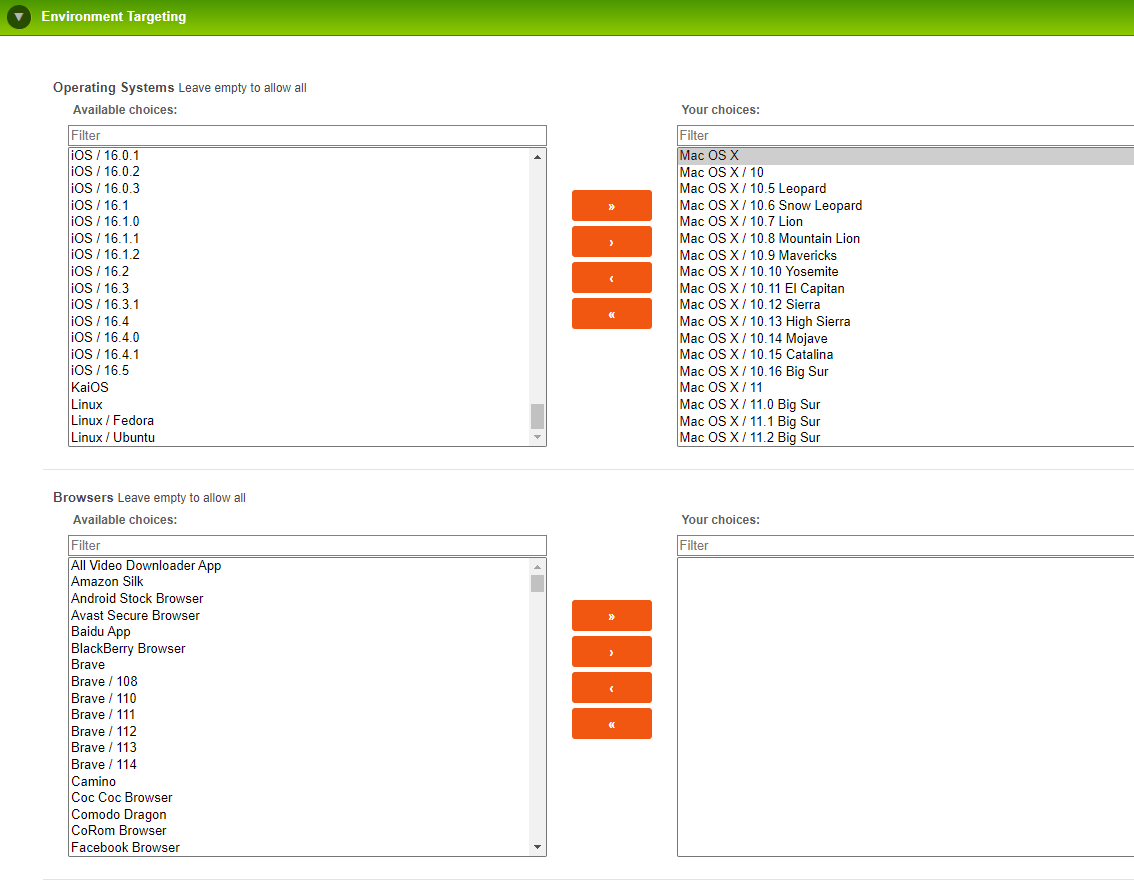Click the Browsers available list scroll-down arrow
This screenshot has width=1134, height=883.
(x=537, y=847)
